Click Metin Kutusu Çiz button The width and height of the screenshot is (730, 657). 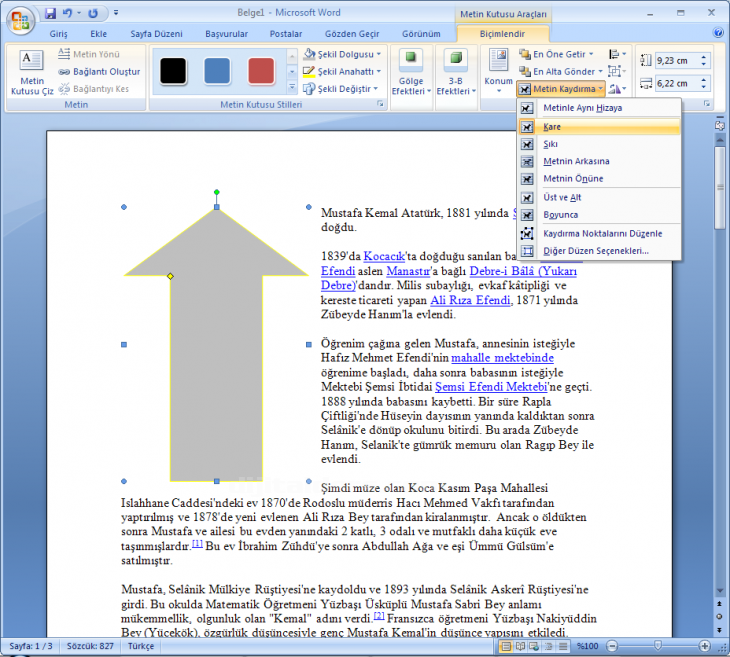tap(32, 72)
